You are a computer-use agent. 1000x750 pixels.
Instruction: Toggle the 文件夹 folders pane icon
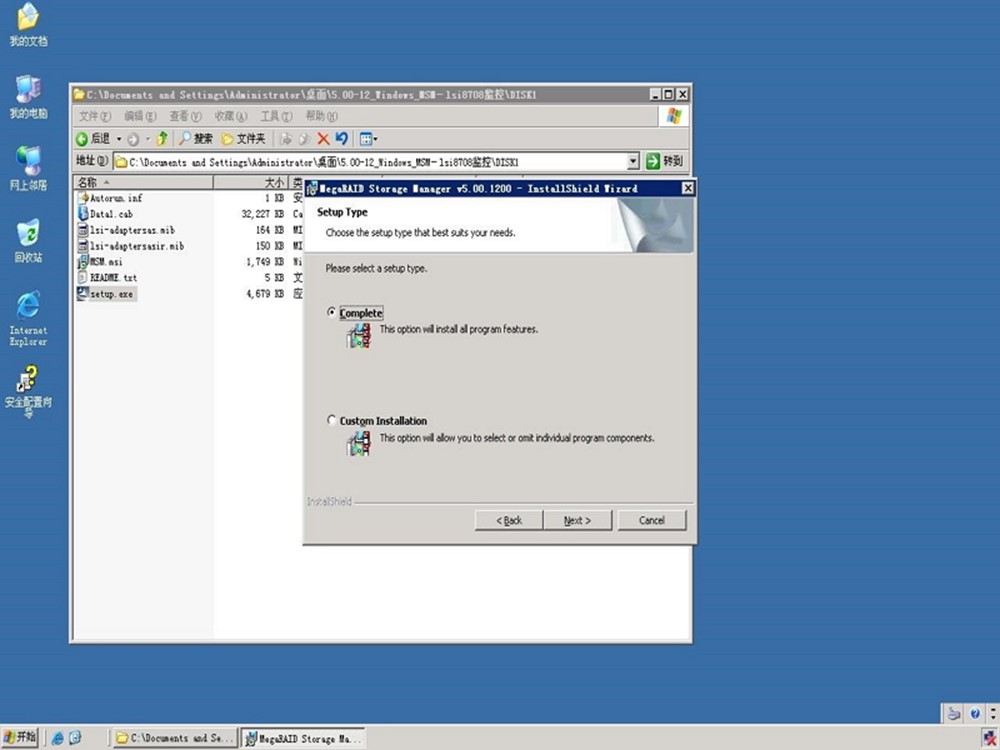[x=243, y=139]
